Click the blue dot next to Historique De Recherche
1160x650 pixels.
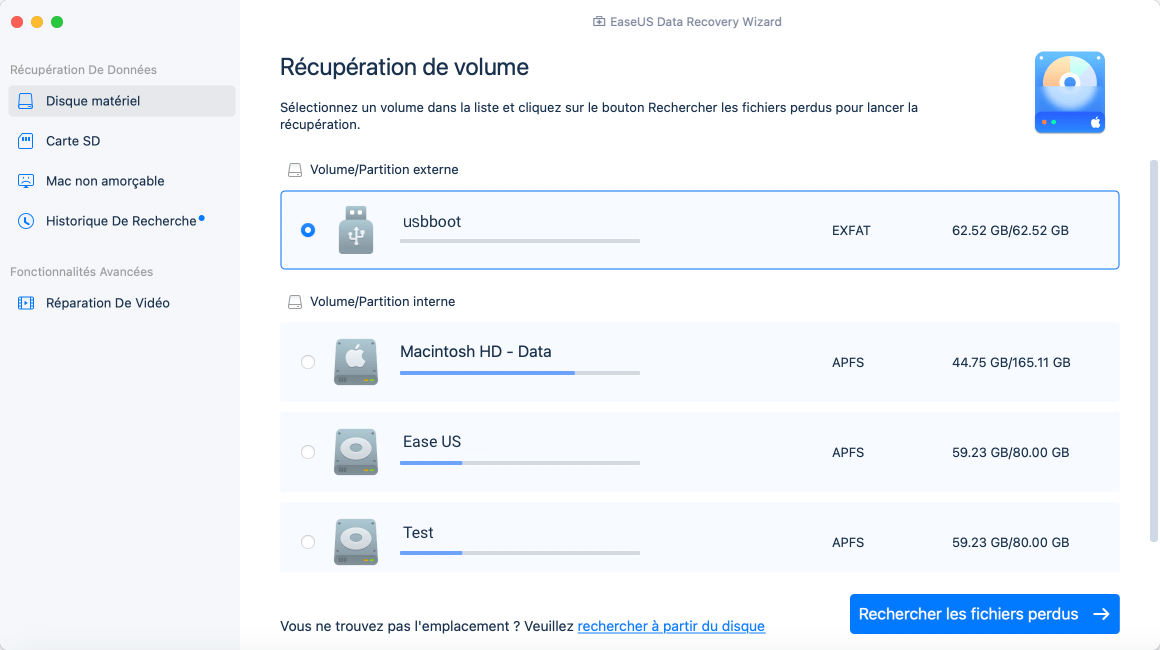pyautogui.click(x=202, y=218)
